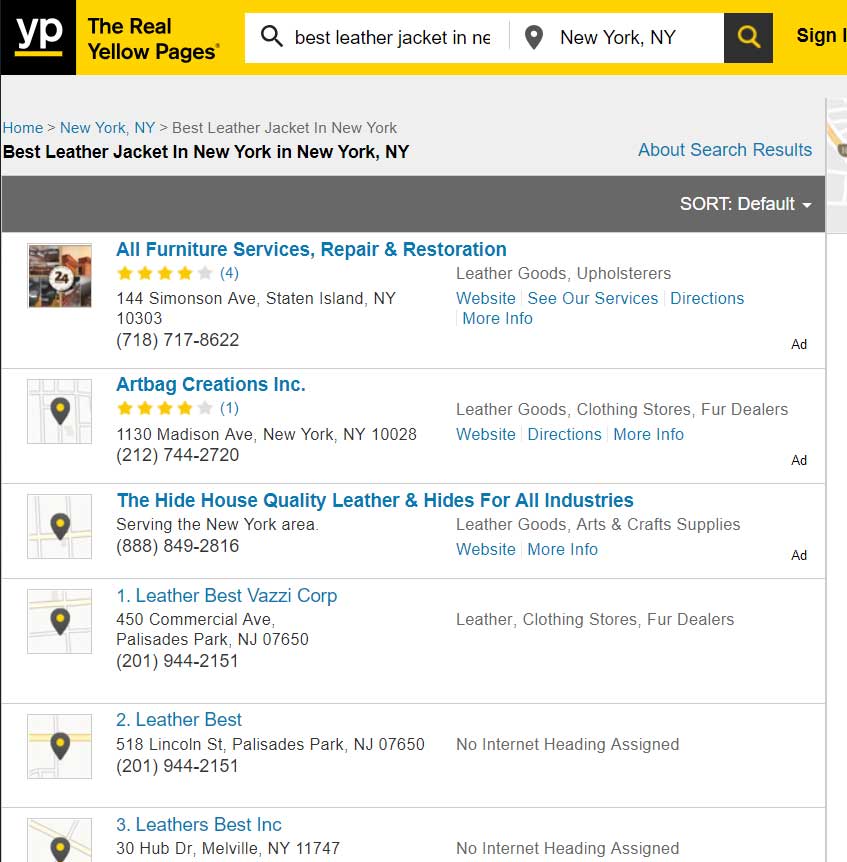847x862 pixels.
Task: Click the 4-star rating for Artbag Creations
Action: coord(166,408)
